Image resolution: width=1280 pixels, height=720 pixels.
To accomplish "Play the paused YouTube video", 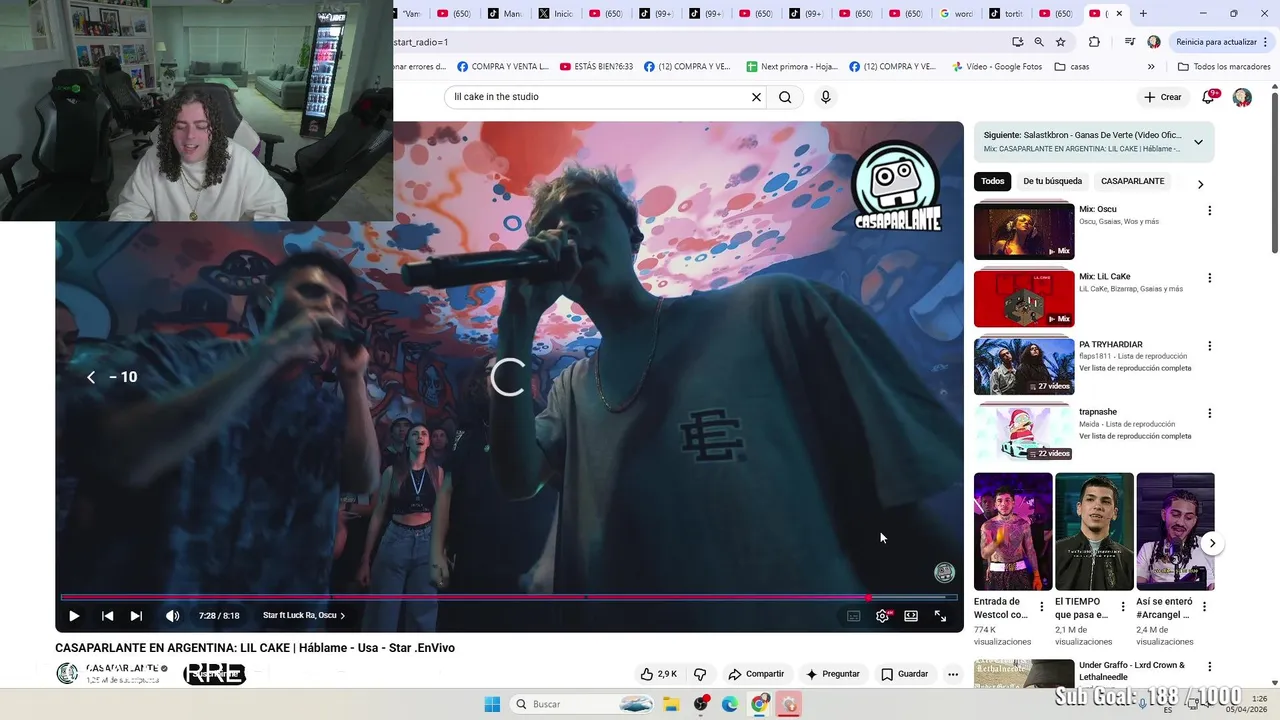I will (74, 616).
